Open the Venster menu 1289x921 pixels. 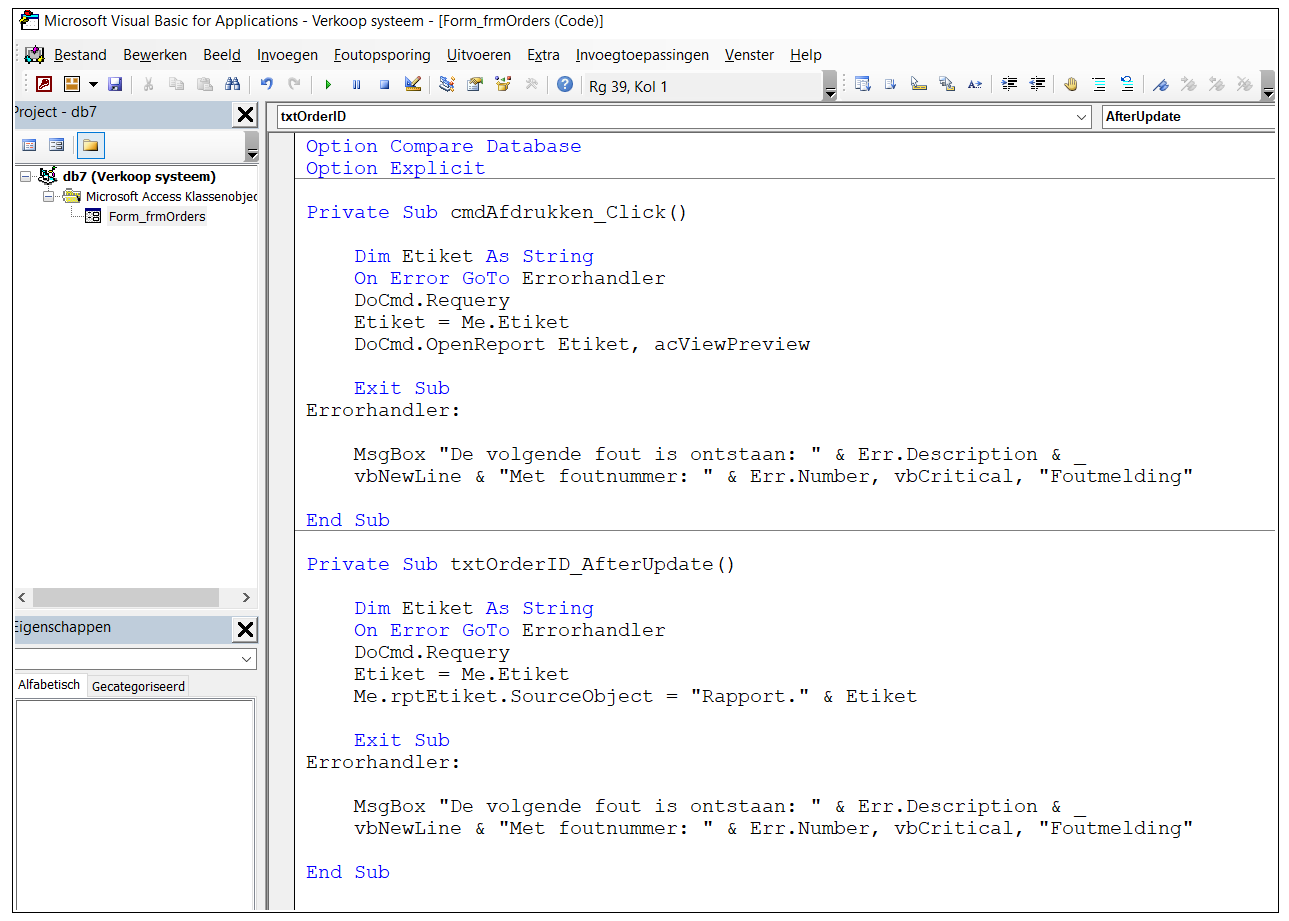click(x=749, y=55)
